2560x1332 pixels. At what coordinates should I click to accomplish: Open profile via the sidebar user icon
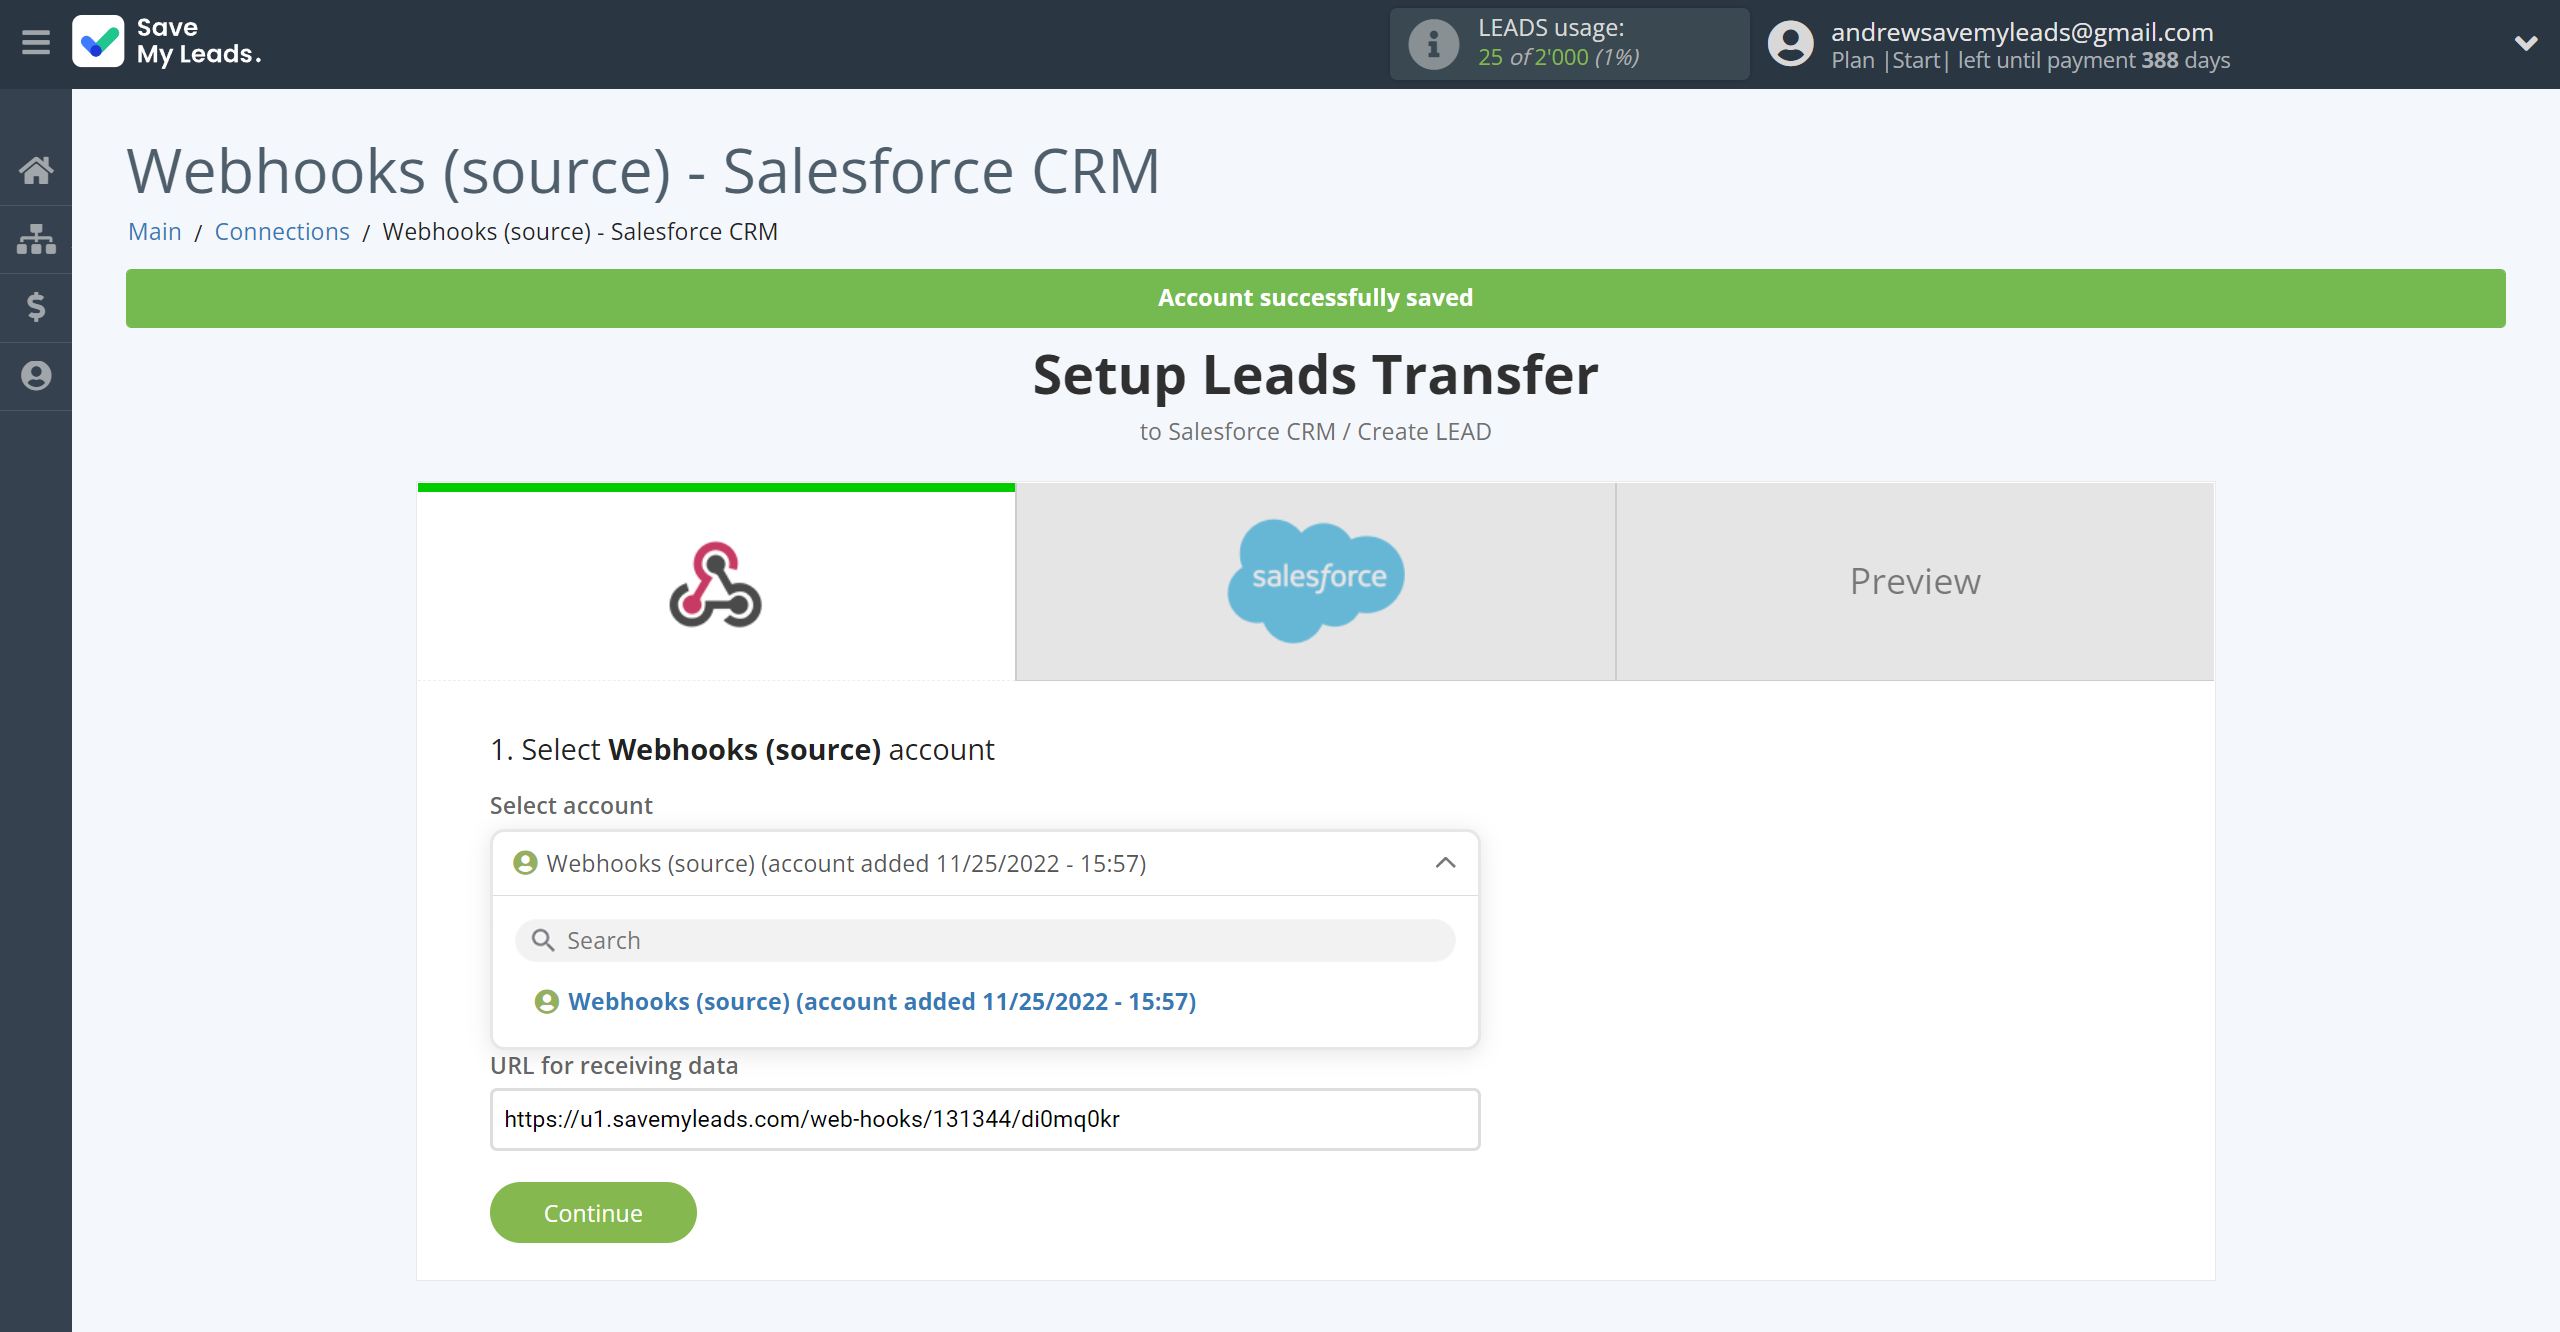(36, 376)
